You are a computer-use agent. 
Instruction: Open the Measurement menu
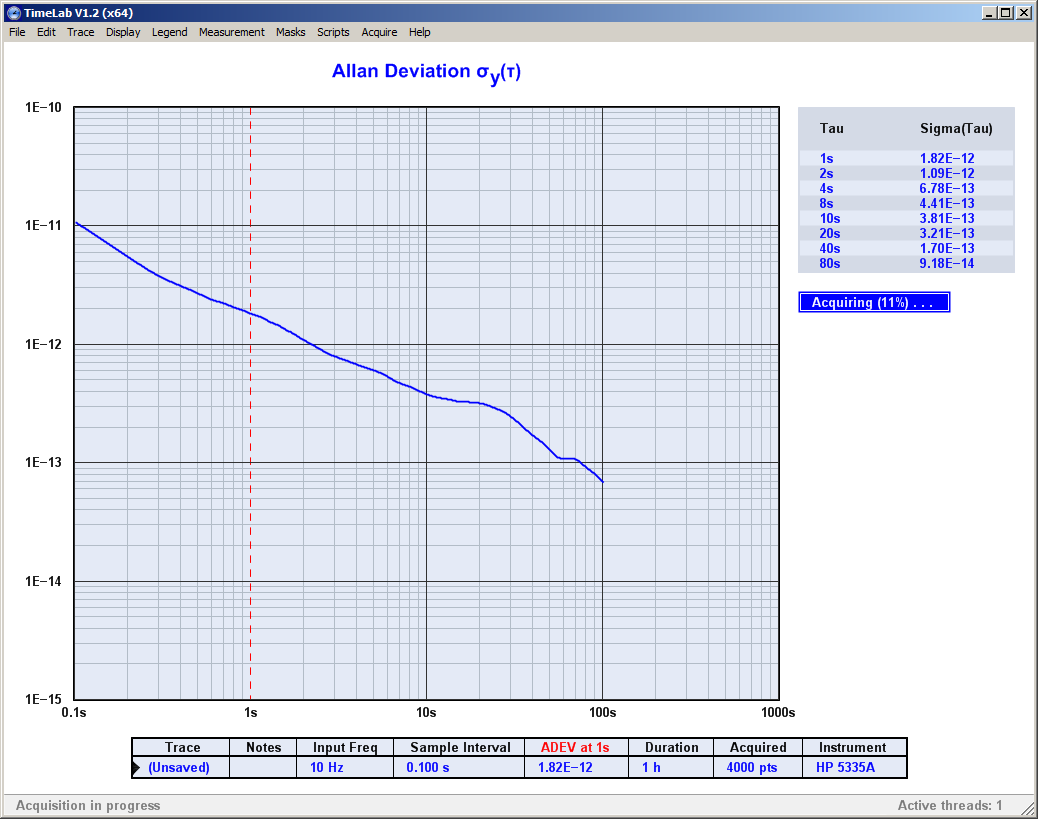point(232,32)
